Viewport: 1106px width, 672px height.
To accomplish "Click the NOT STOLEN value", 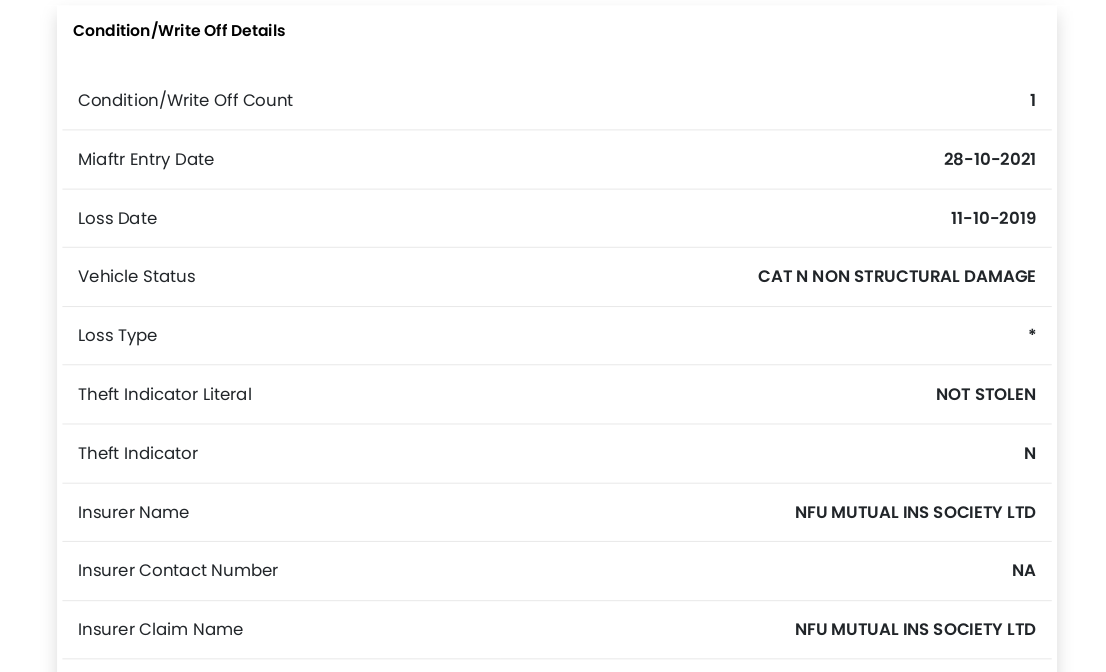I will click(985, 394).
